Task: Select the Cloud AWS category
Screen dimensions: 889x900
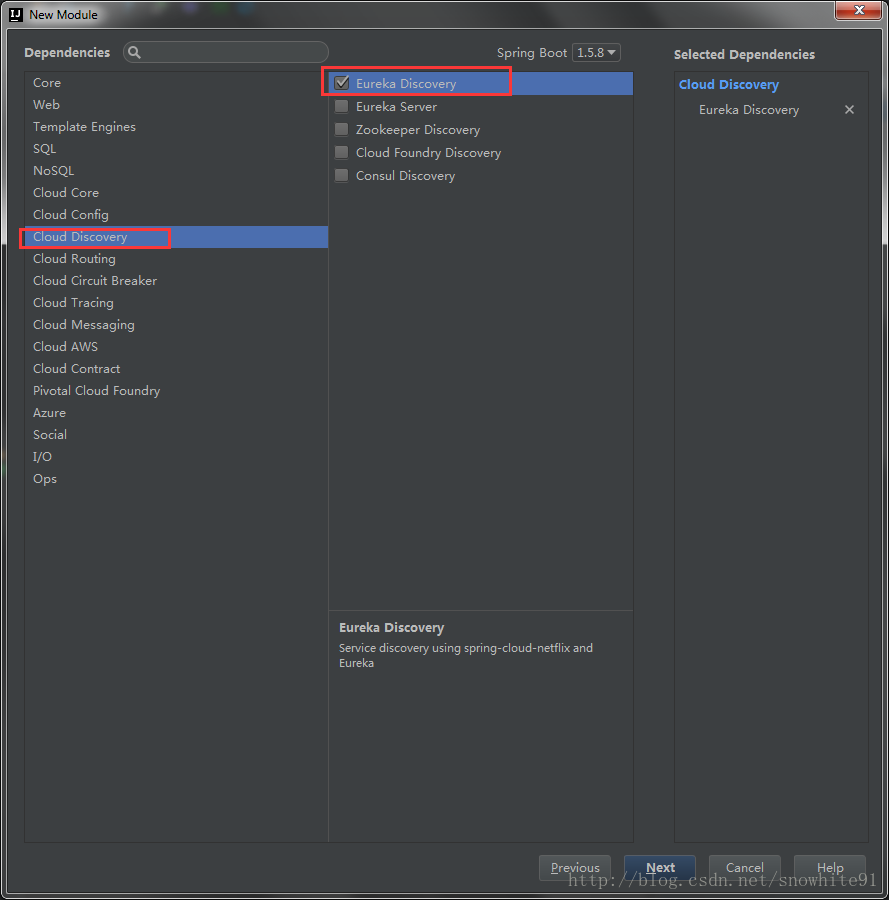Action: (x=176, y=347)
